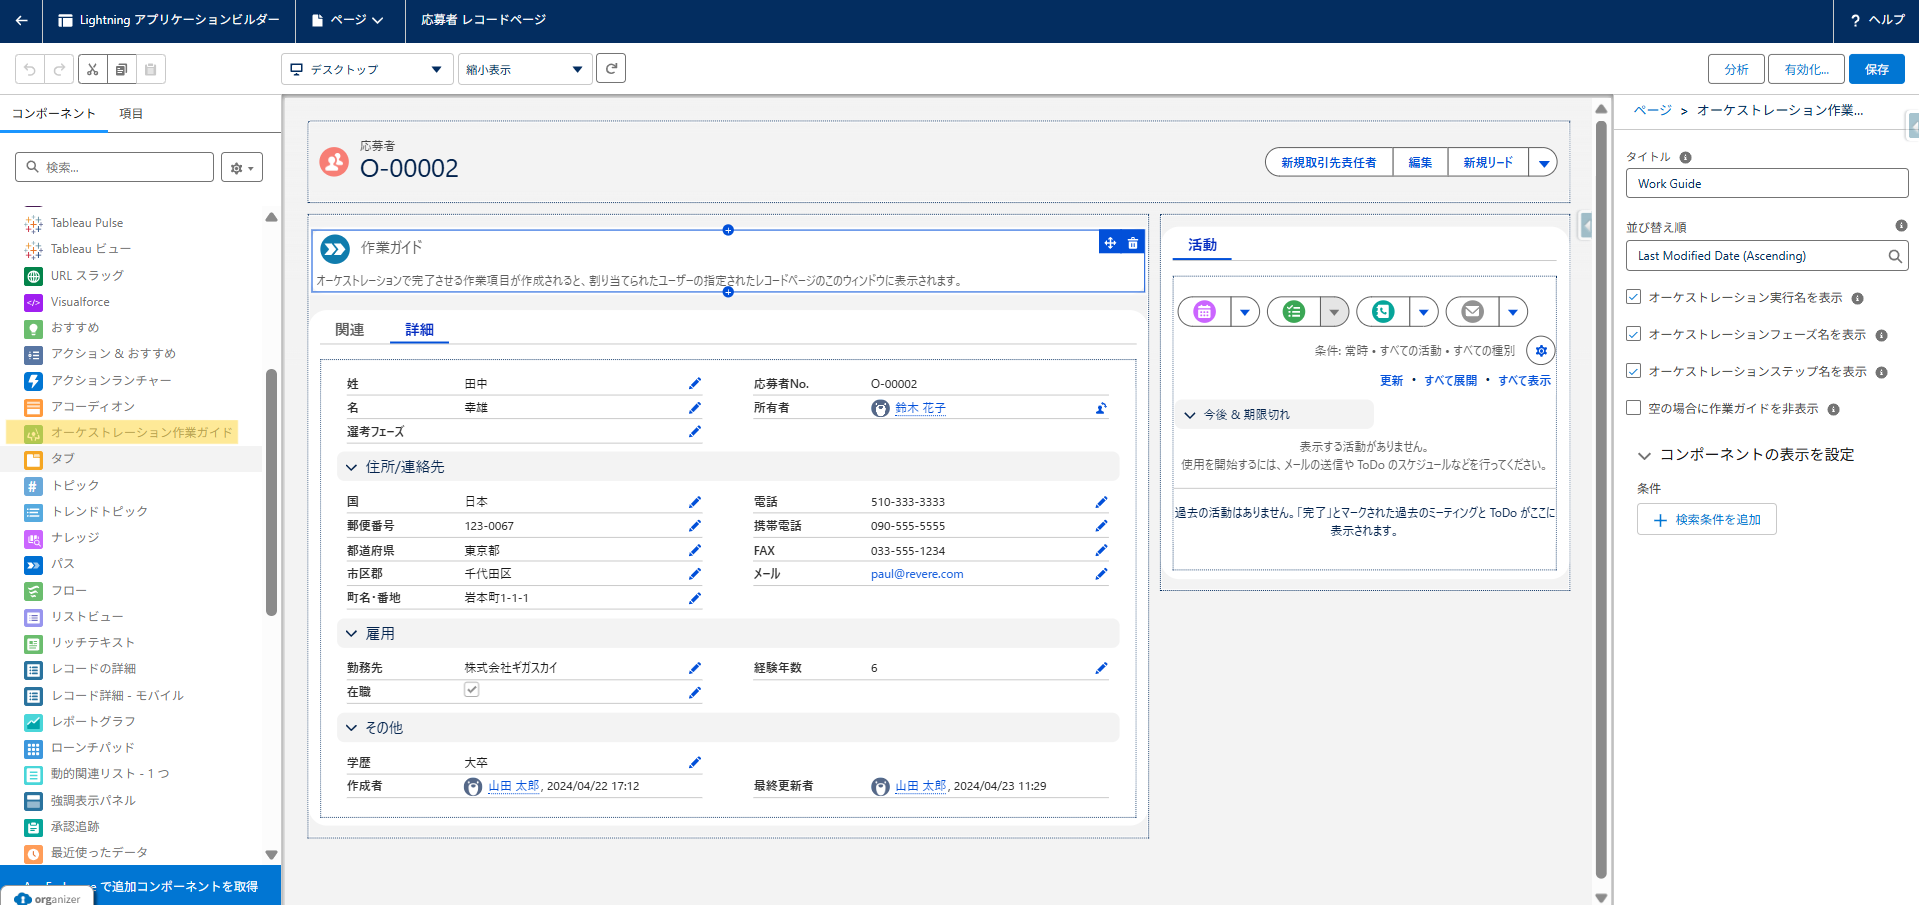1919x905 pixels.
Task: Click the 検索条件を追加 button
Action: pos(1706,520)
